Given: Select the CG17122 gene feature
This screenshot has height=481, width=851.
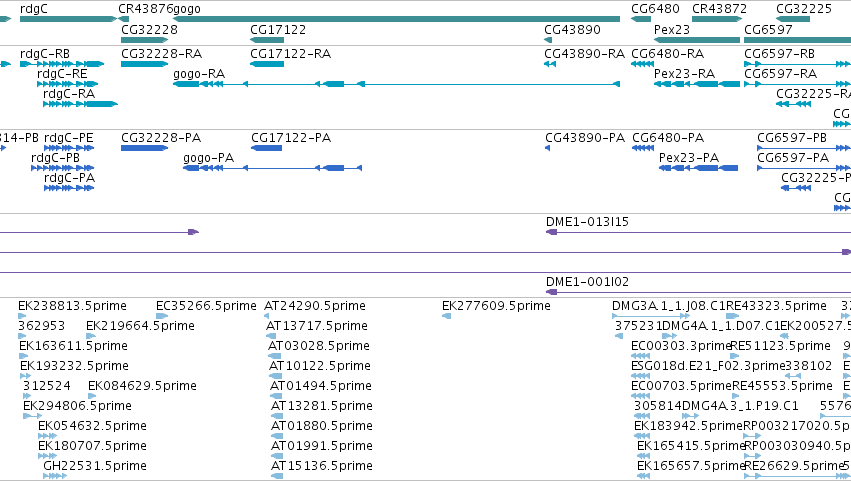Looking at the screenshot, I should coord(267,40).
